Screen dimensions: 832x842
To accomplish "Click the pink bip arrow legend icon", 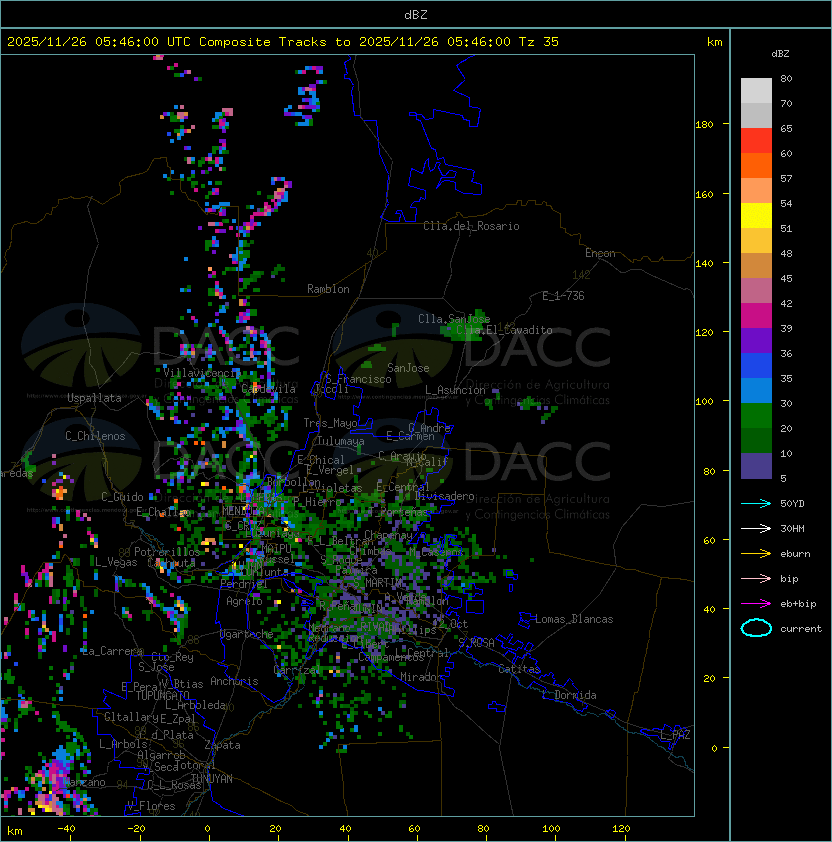I will click(756, 578).
